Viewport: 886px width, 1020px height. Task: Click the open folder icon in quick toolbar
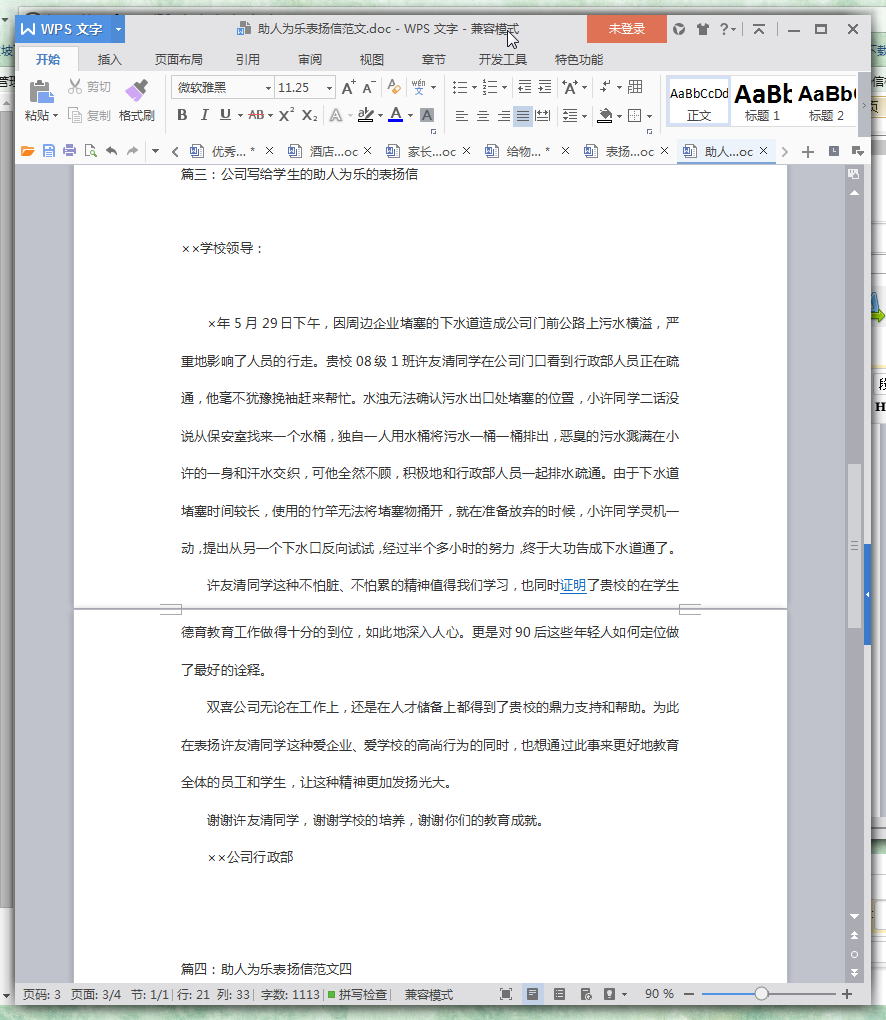tap(27, 151)
